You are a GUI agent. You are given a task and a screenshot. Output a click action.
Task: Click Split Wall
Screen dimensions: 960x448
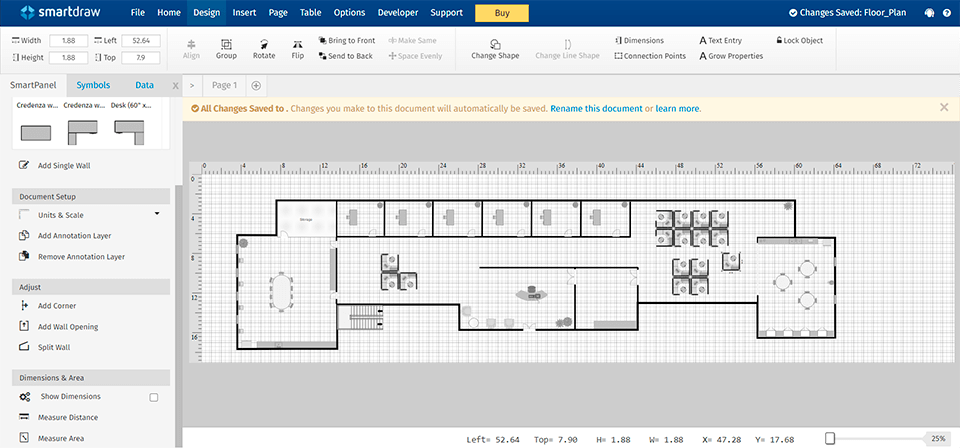tap(45, 347)
